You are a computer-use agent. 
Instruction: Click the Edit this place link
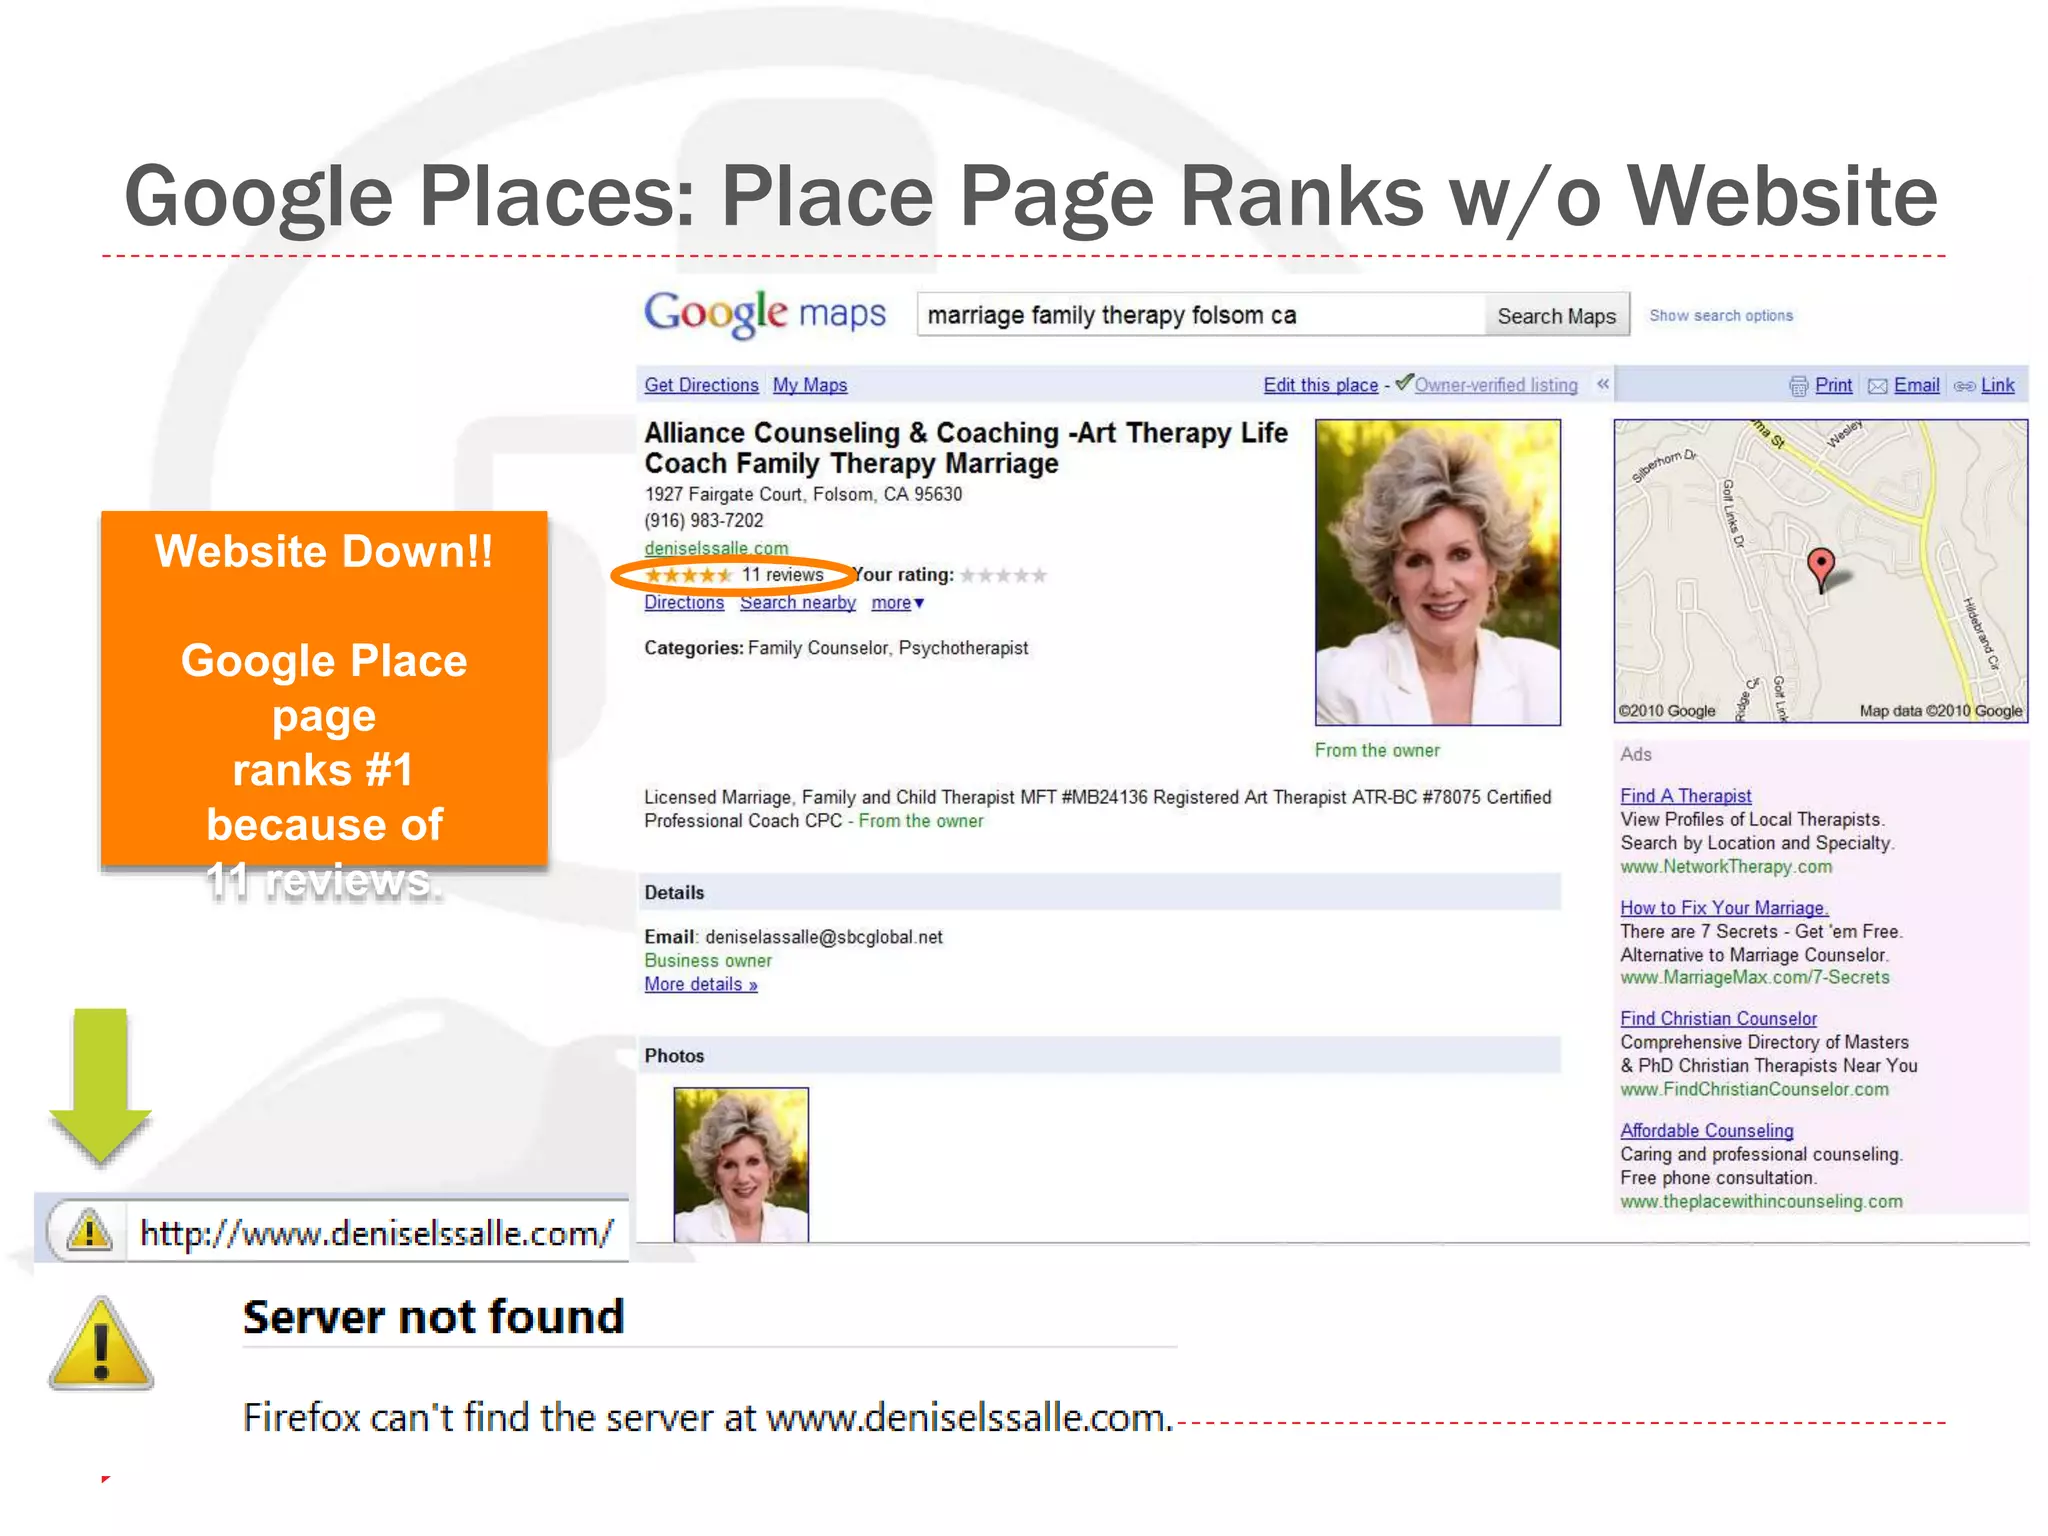[1320, 385]
